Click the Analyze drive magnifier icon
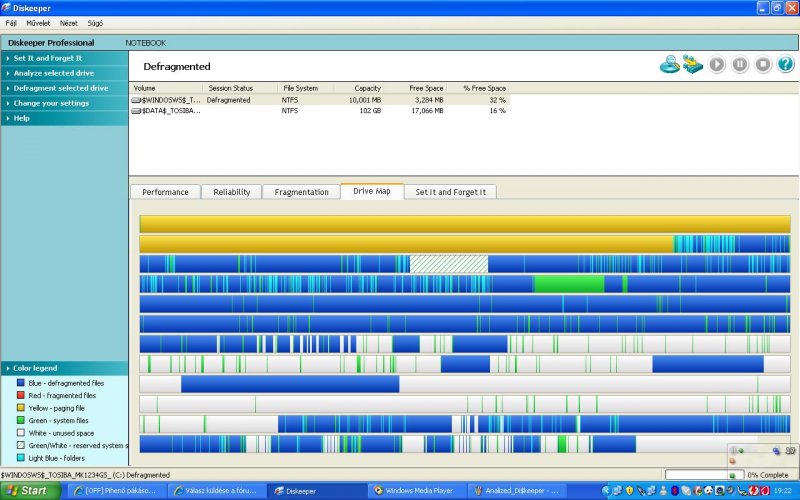Screen dimensions: 800x500 click(x=669, y=64)
